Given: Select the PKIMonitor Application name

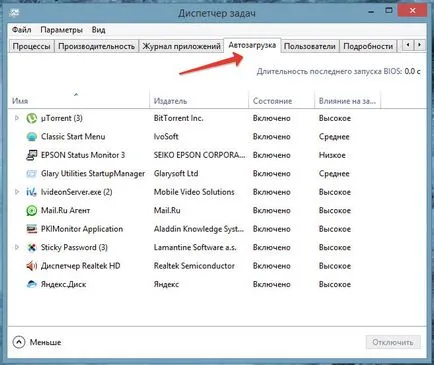Looking at the screenshot, I should point(82,229).
